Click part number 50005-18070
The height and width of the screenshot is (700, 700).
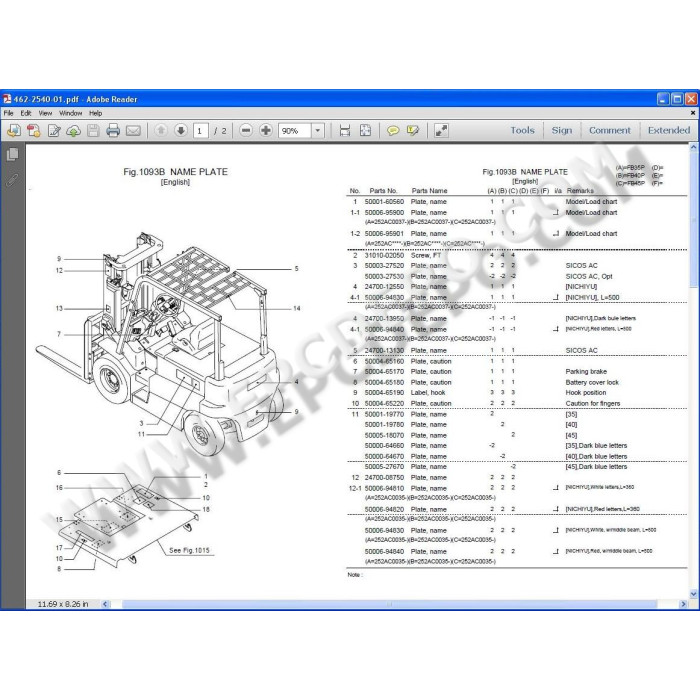[384, 435]
